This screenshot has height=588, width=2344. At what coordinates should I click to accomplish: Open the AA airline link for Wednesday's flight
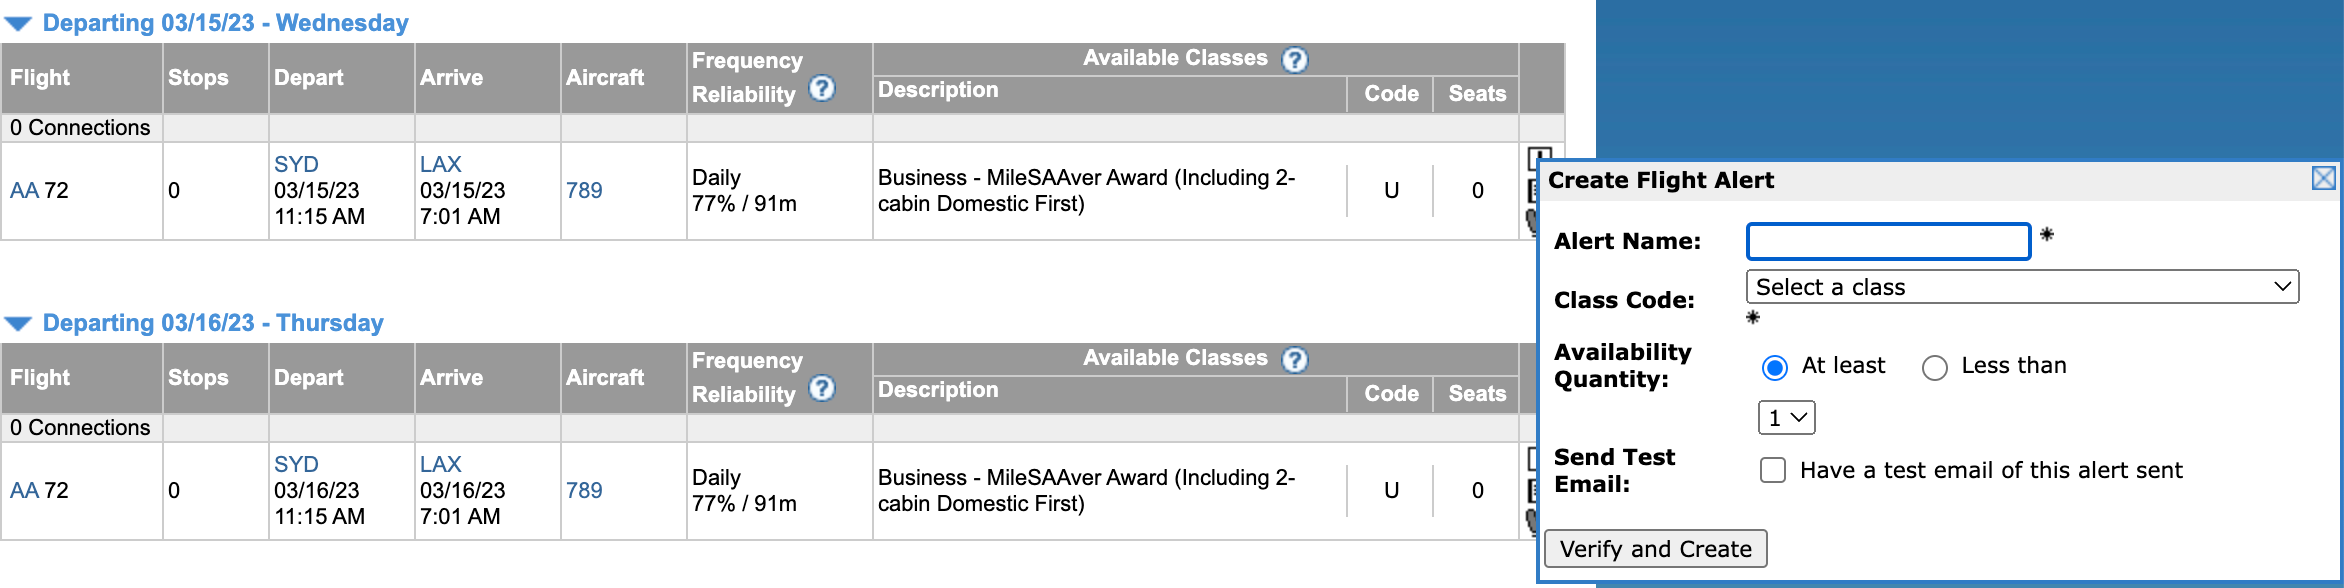[24, 191]
